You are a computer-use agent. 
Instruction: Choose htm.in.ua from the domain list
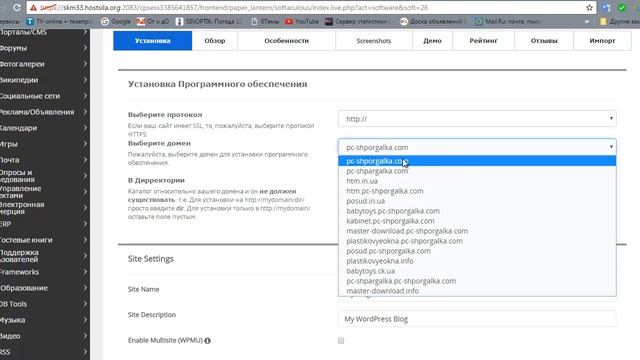click(477, 181)
